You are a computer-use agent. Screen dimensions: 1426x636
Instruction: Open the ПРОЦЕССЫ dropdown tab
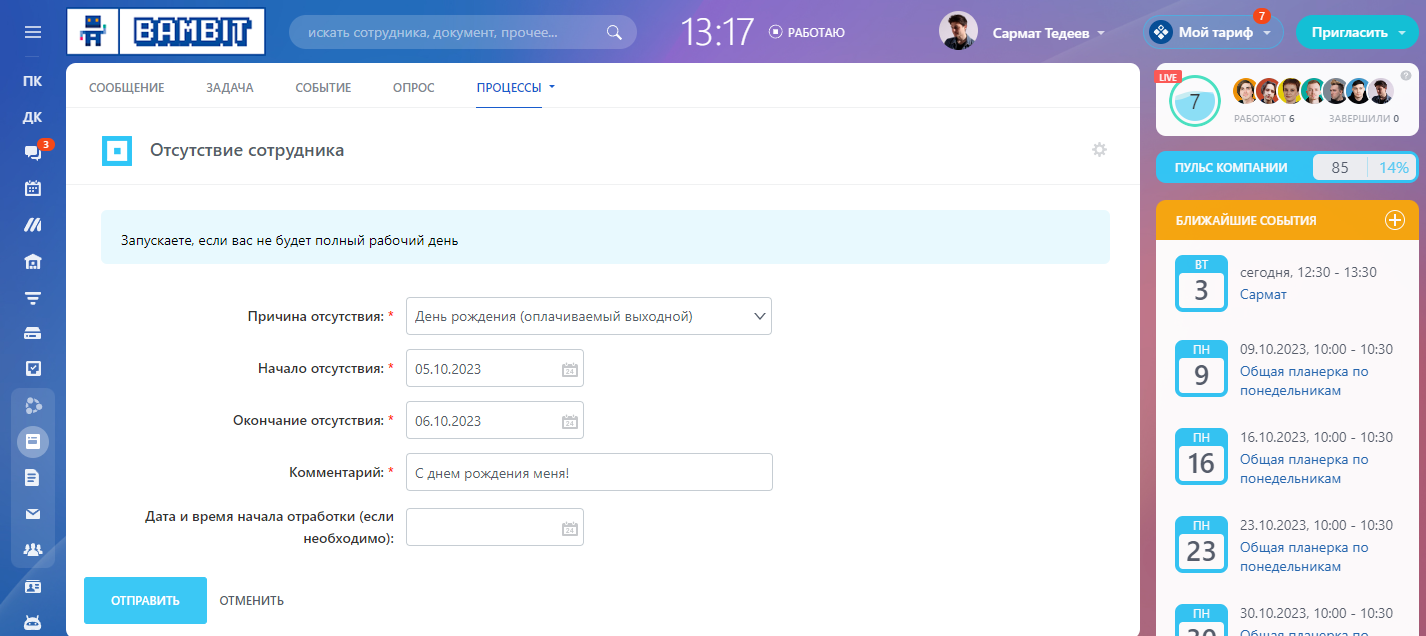515,88
